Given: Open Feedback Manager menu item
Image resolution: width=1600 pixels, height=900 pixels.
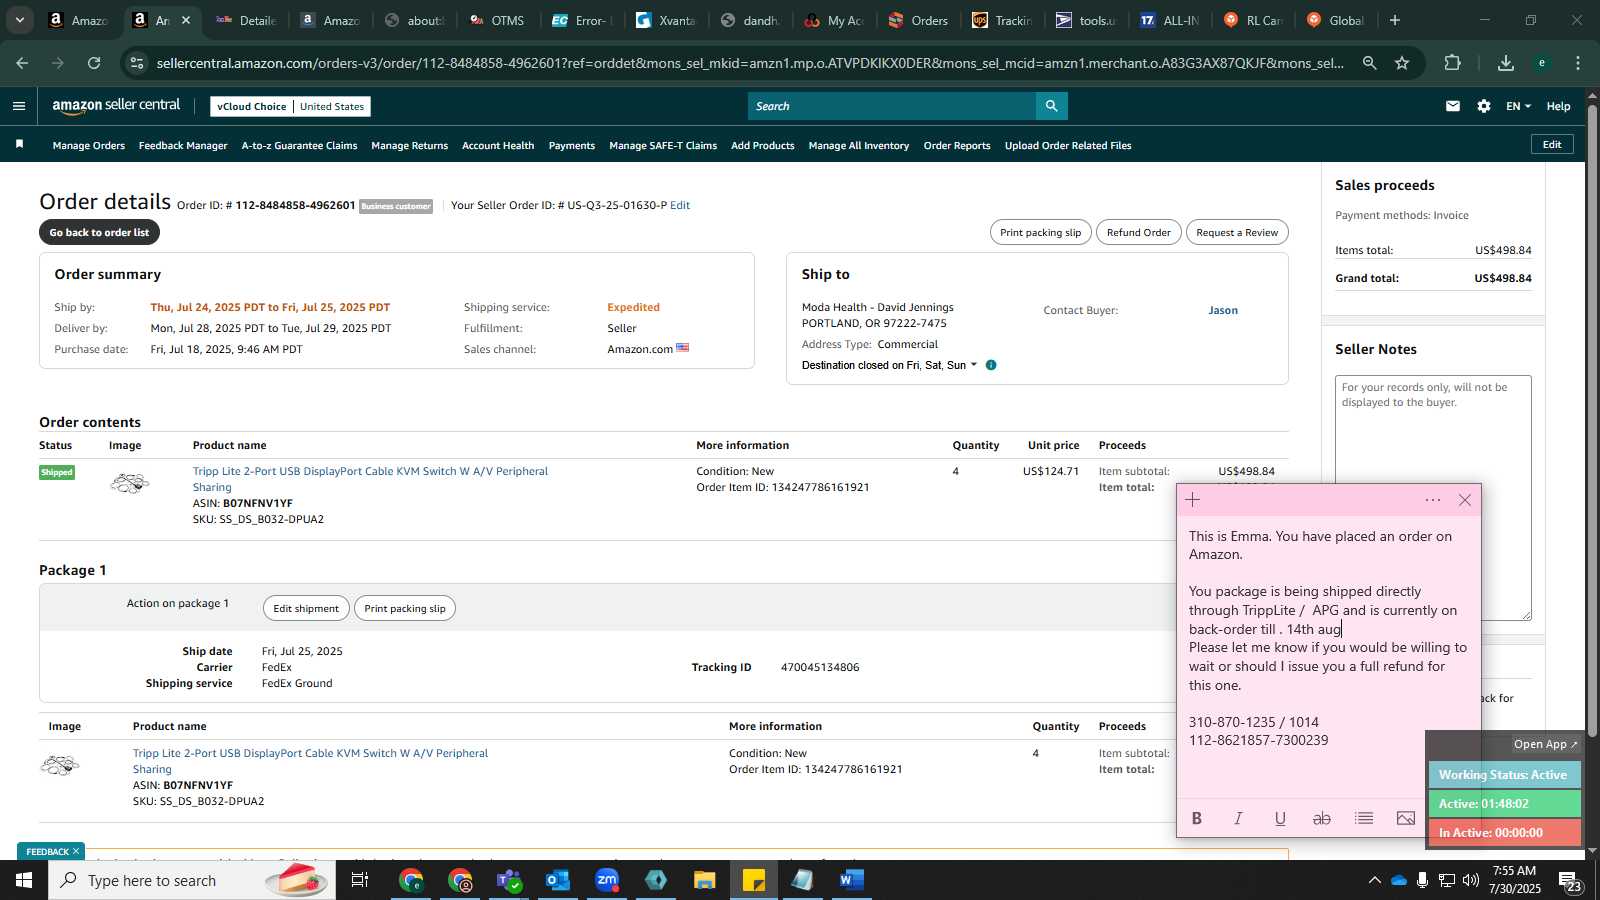Looking at the screenshot, I should [x=183, y=146].
